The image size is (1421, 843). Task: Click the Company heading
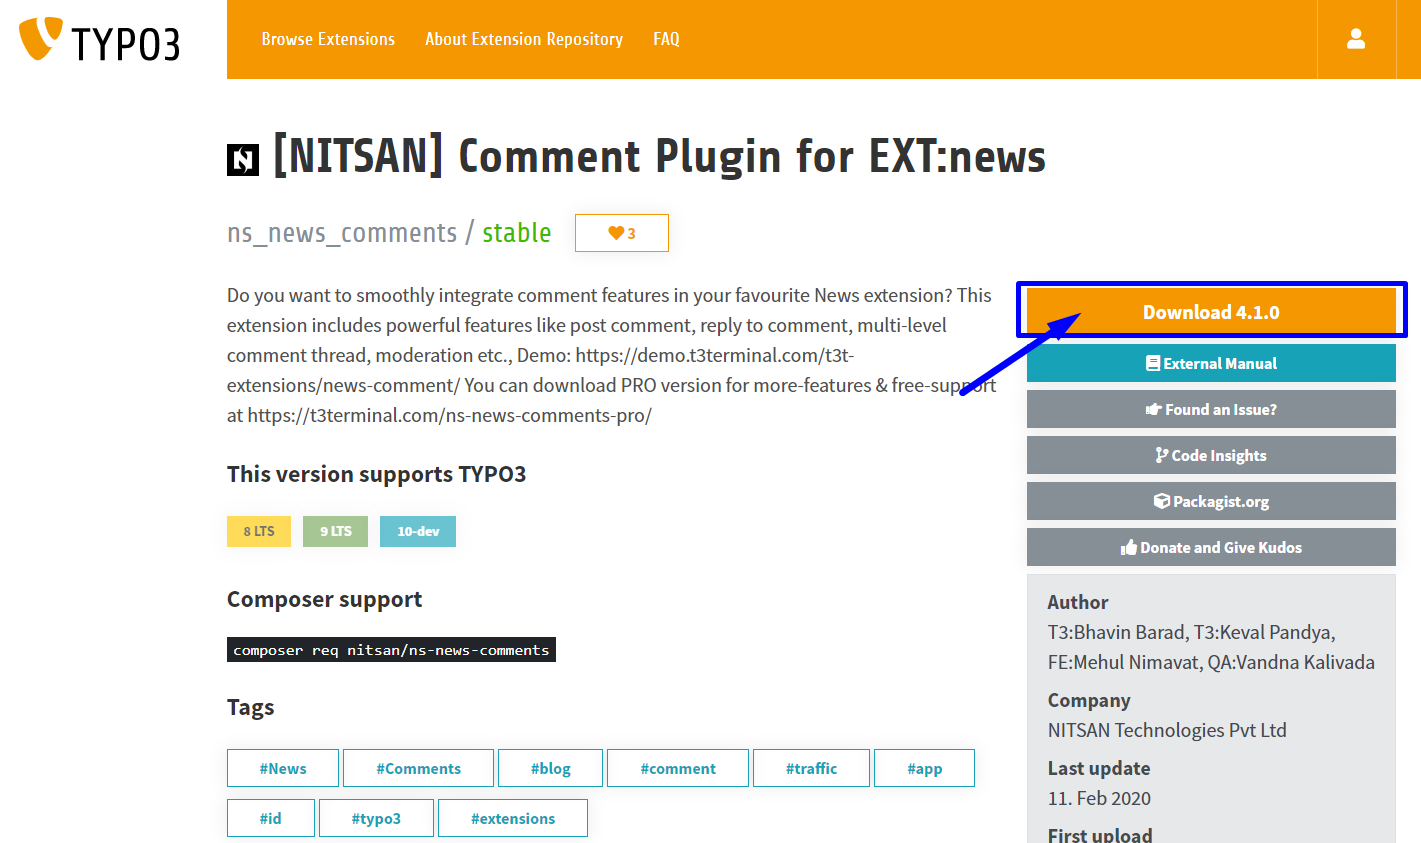(1089, 700)
